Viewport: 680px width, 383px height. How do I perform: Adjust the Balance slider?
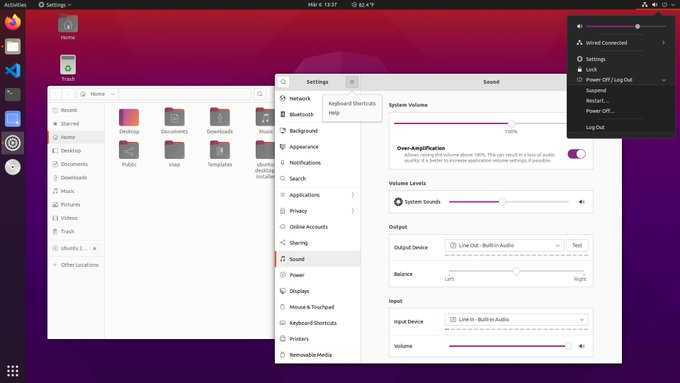pos(516,271)
